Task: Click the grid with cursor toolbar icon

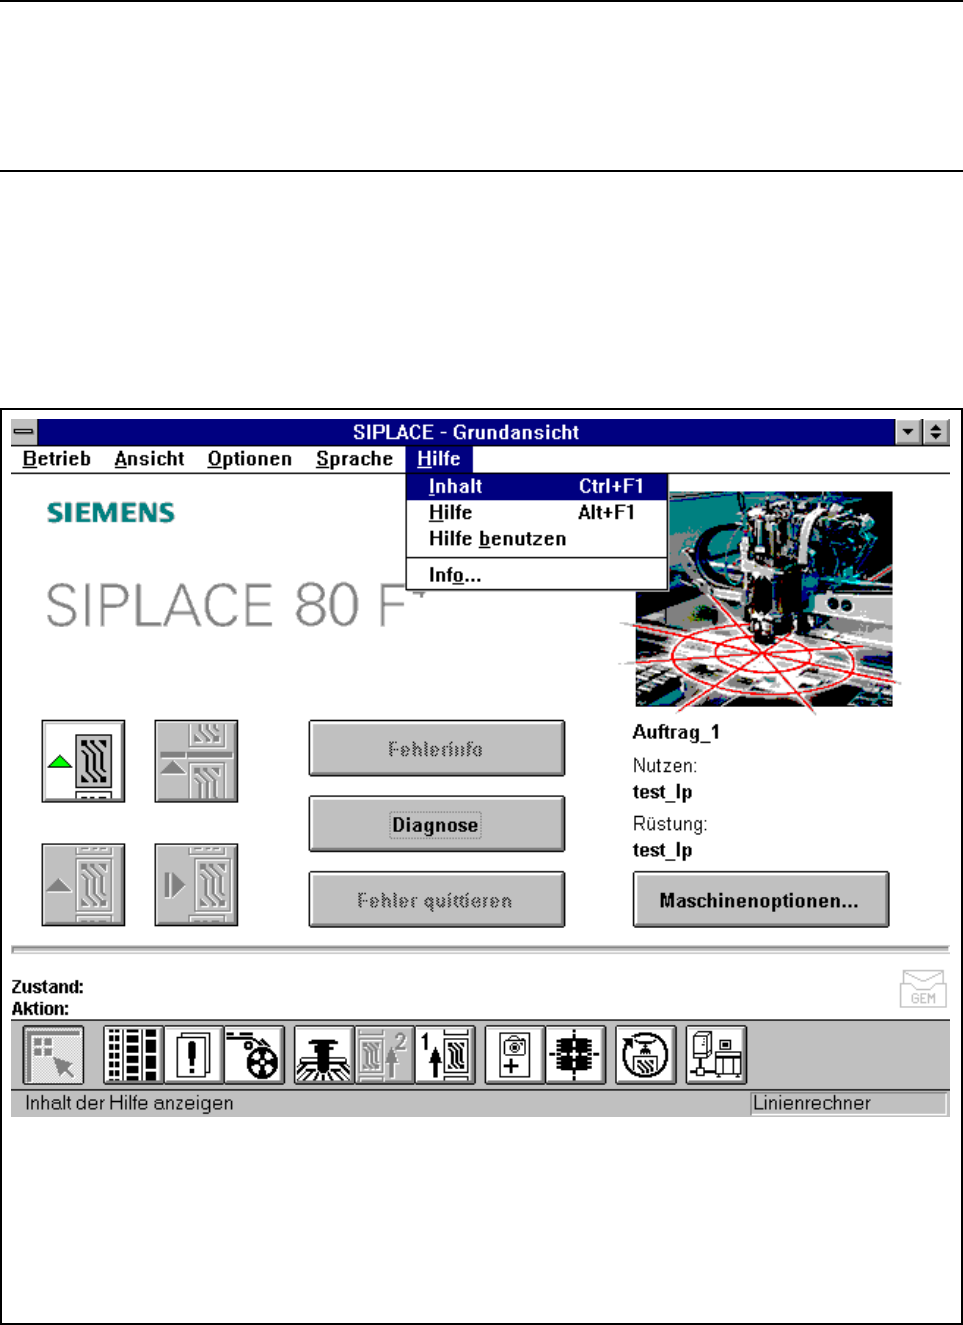Action: [53, 1055]
